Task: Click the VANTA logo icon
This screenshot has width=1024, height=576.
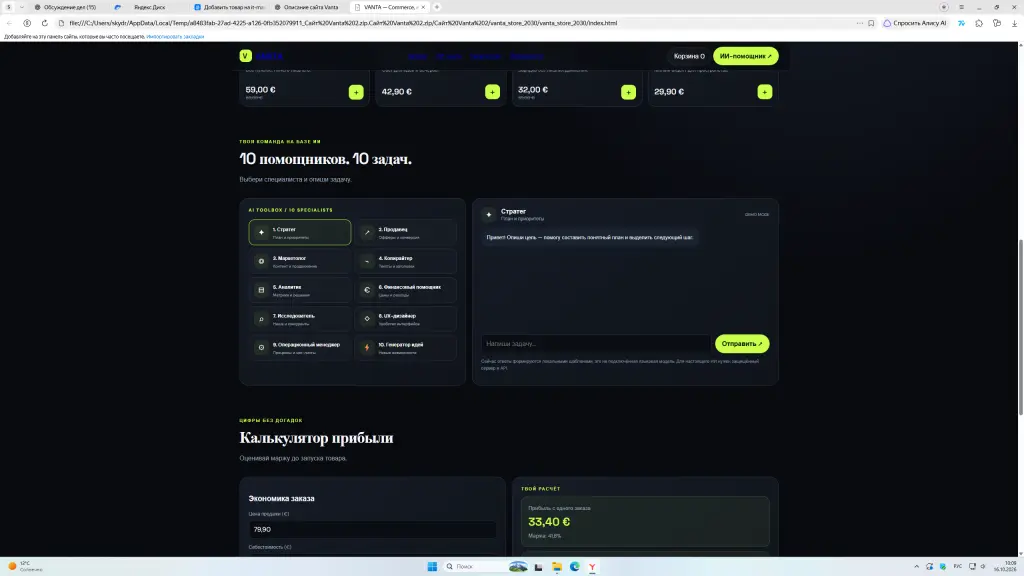Action: point(246,56)
